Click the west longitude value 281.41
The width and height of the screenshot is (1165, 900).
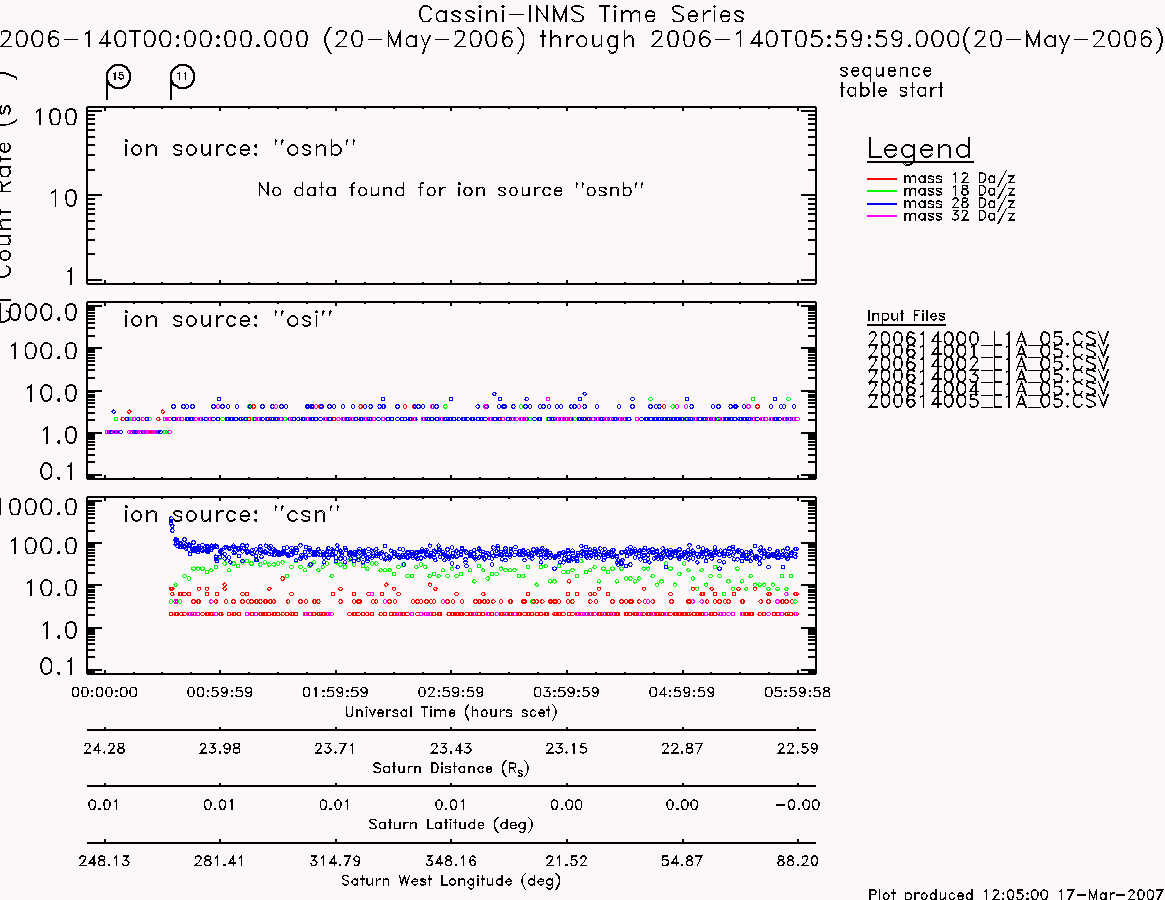click(x=219, y=861)
